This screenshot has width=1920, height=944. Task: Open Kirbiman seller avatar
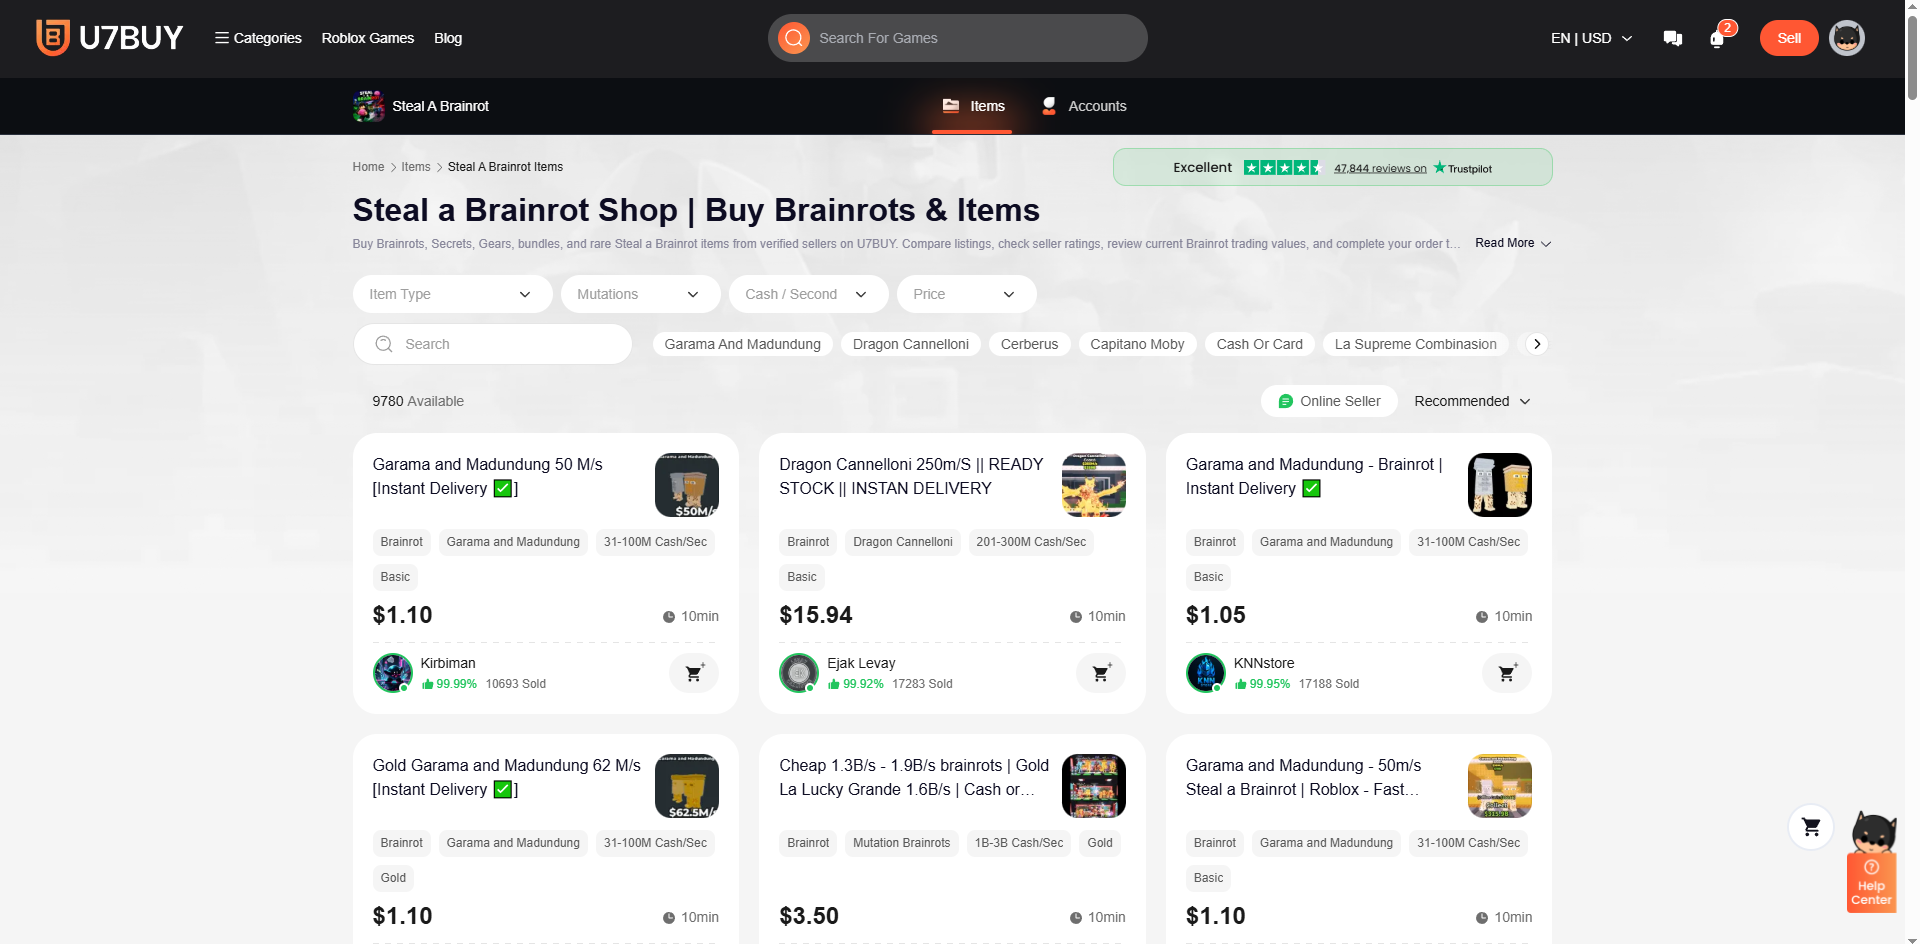pyautogui.click(x=392, y=673)
